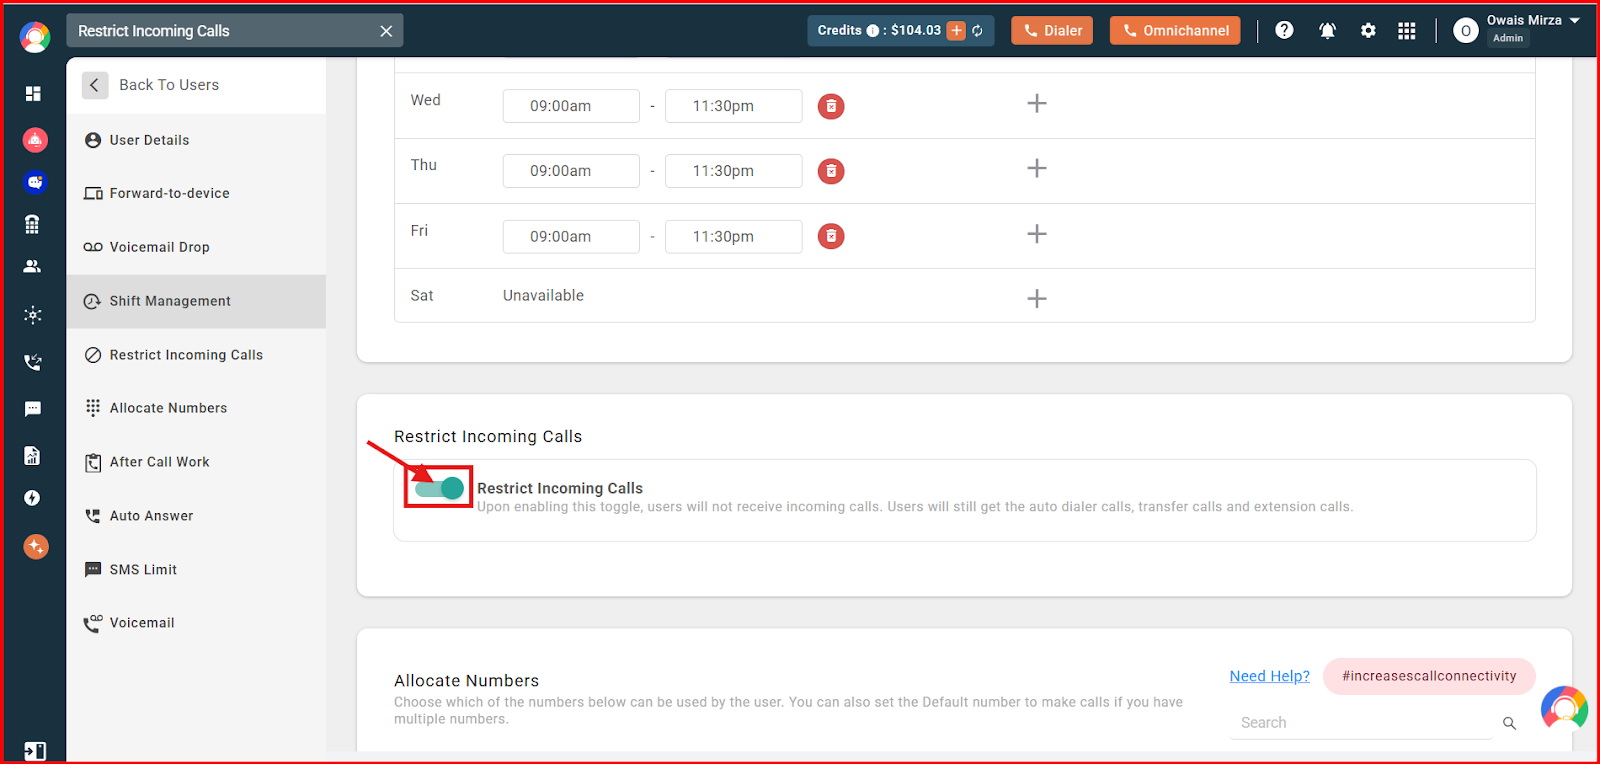Add a time slot for Sat

[x=1037, y=299]
